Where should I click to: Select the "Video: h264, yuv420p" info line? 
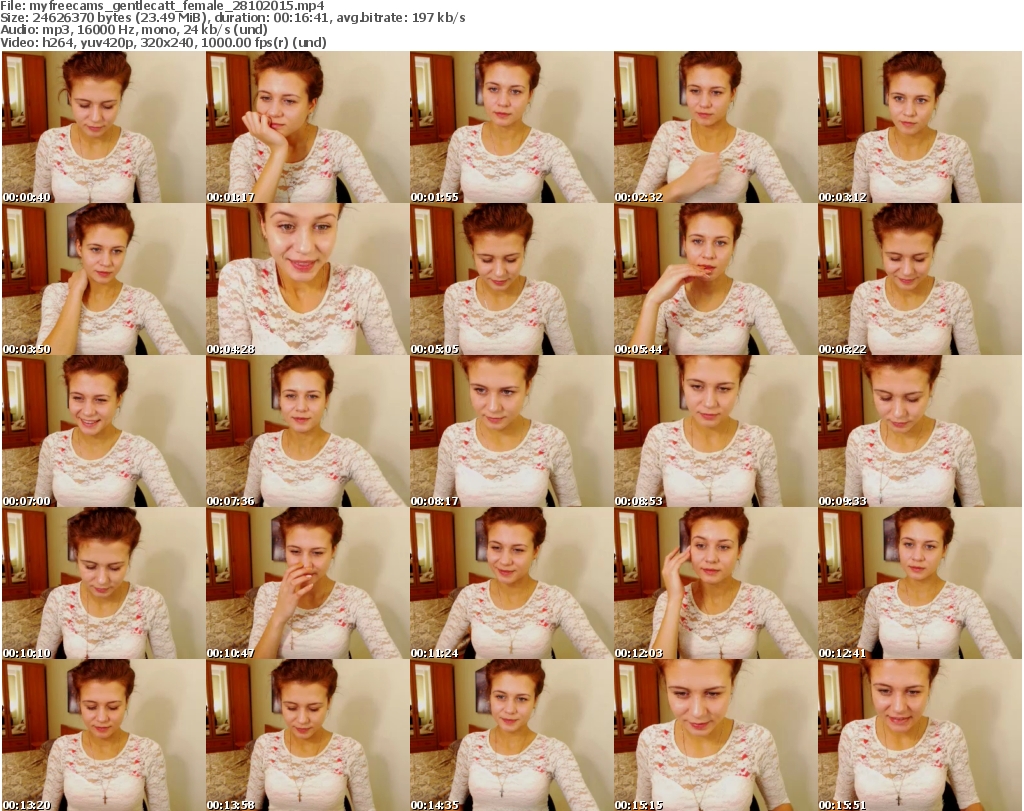tap(163, 42)
